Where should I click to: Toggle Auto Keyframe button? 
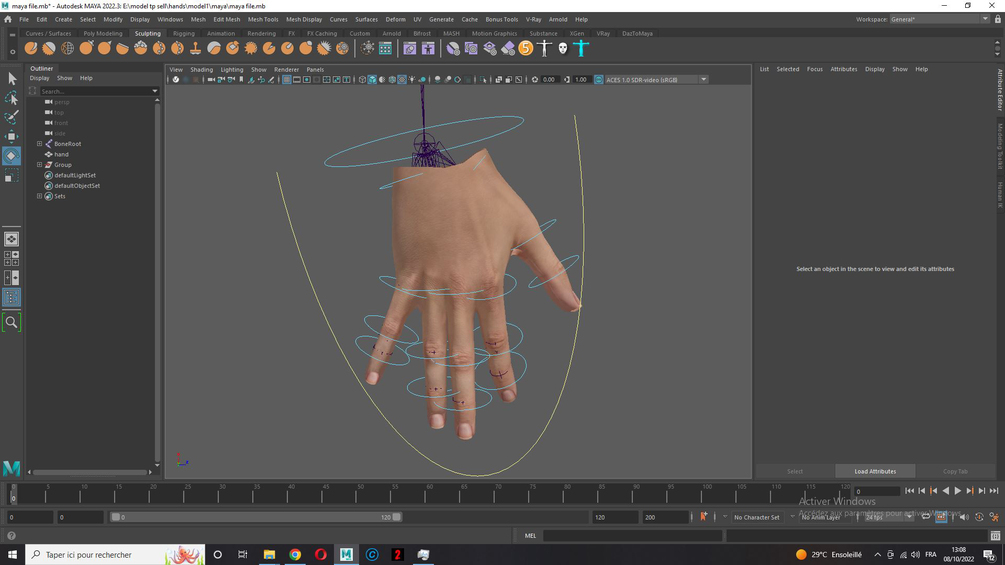pos(704,517)
